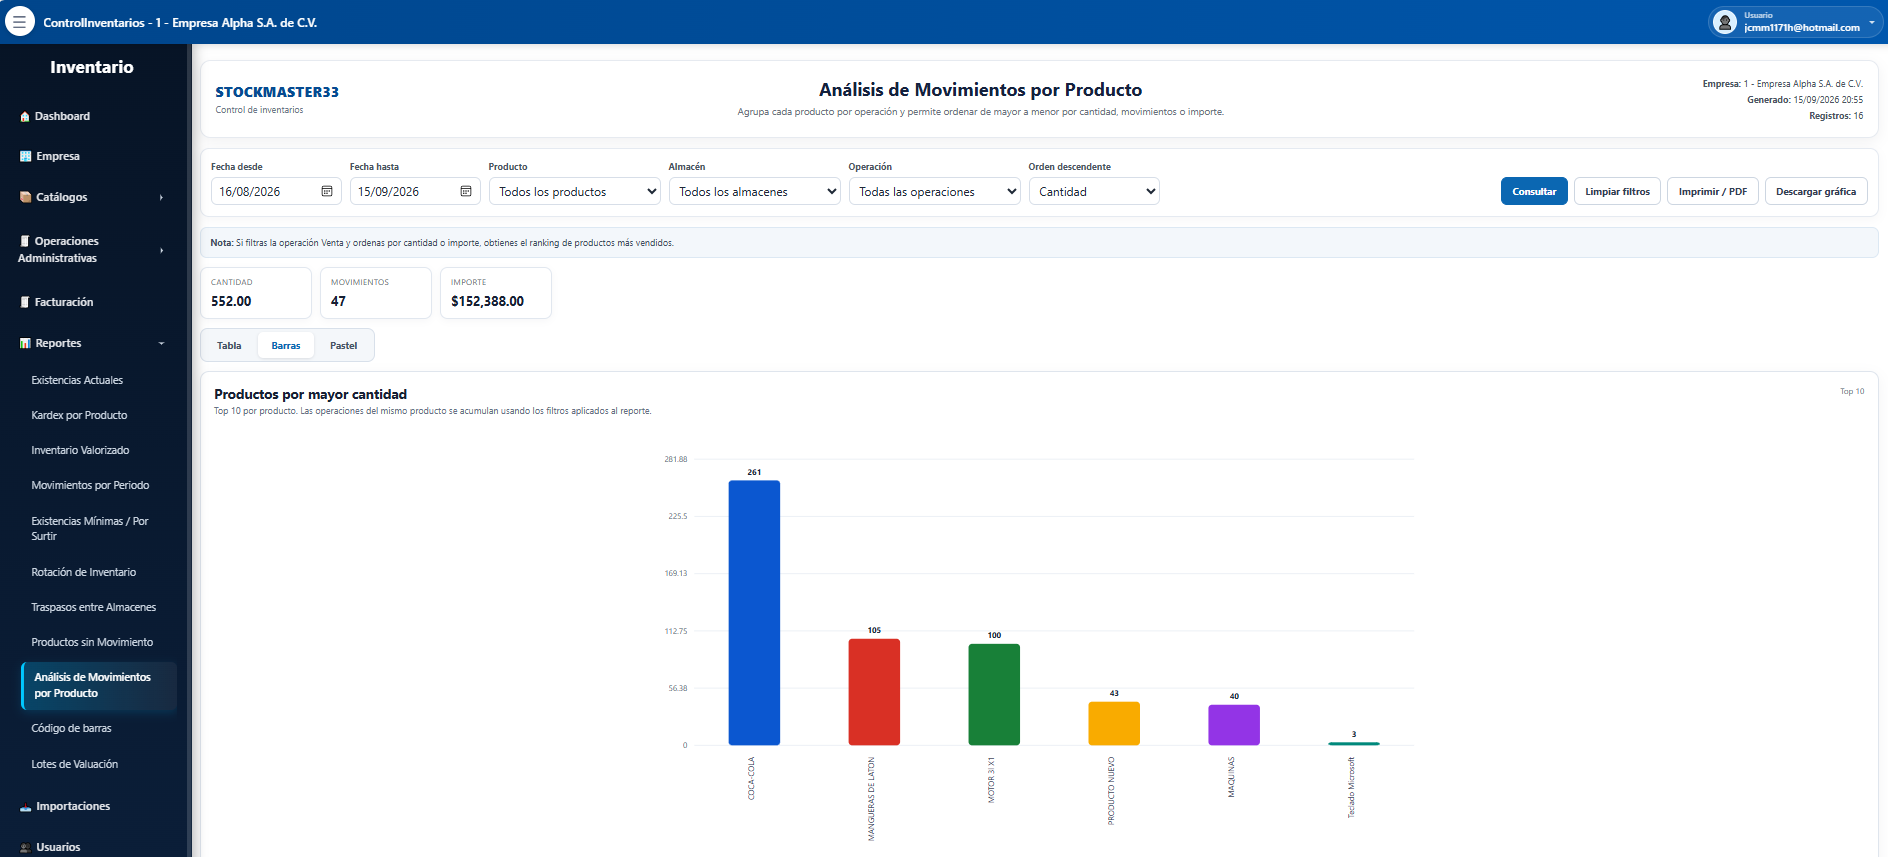Open the Orden descendente dropdown

pos(1094,191)
